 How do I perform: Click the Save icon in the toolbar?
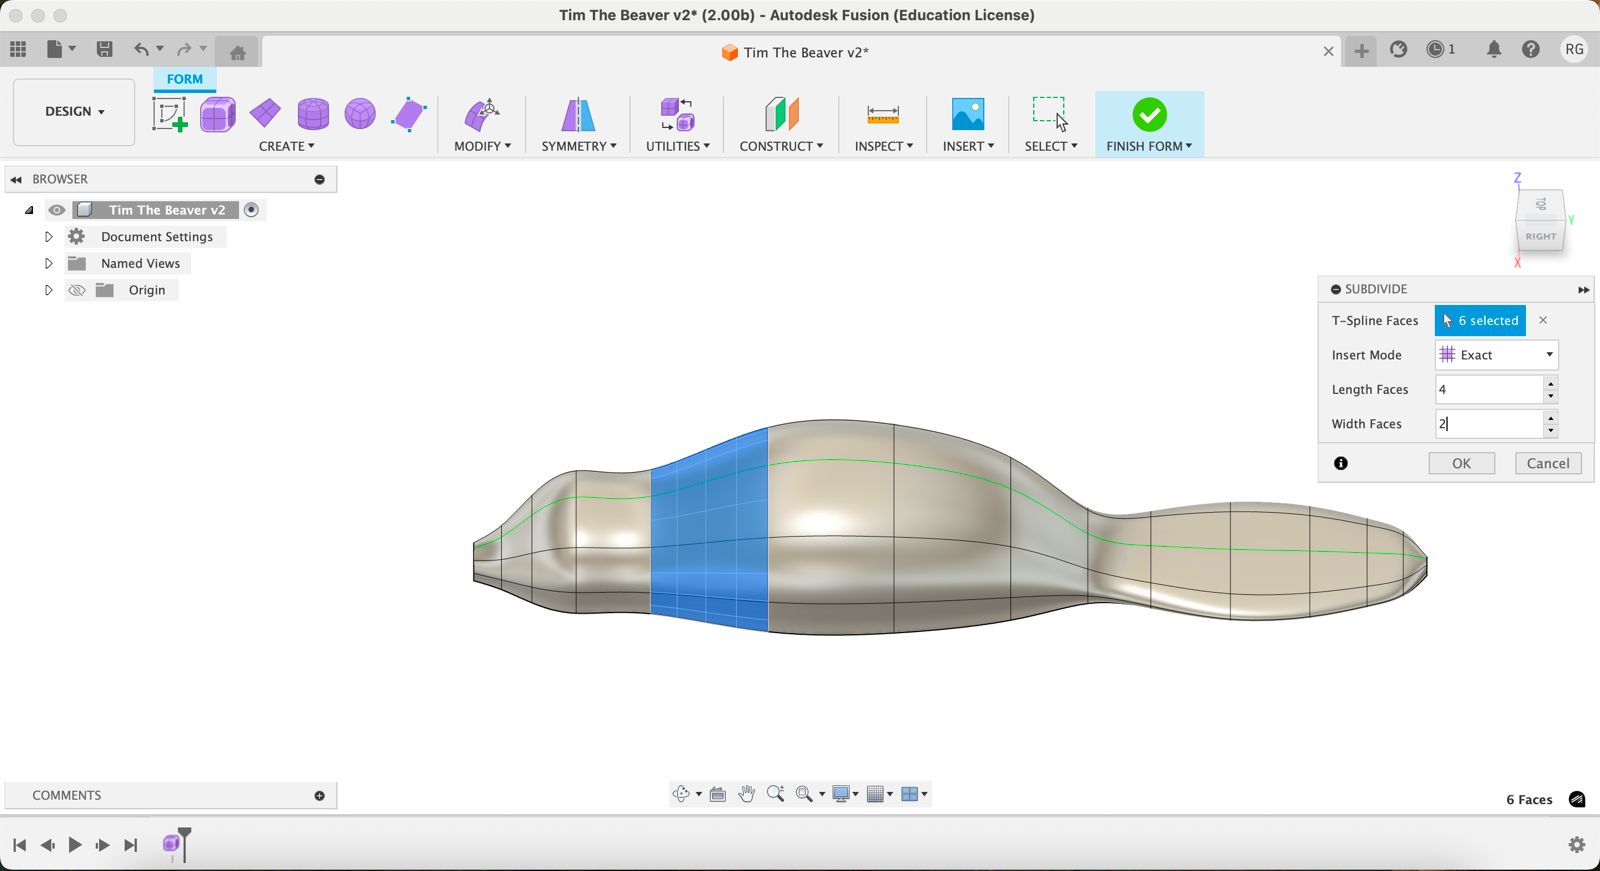[x=104, y=49]
